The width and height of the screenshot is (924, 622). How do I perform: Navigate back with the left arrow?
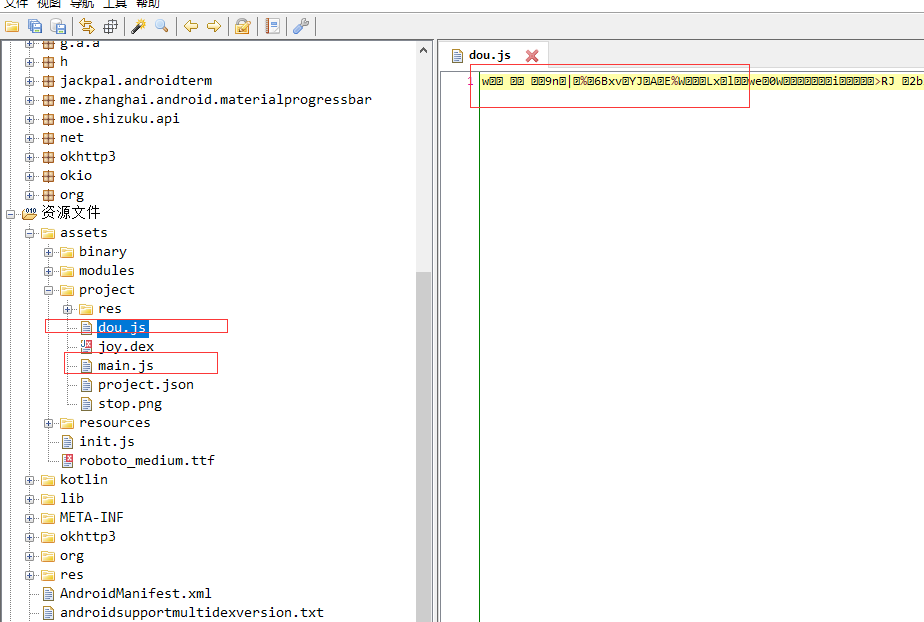click(190, 26)
